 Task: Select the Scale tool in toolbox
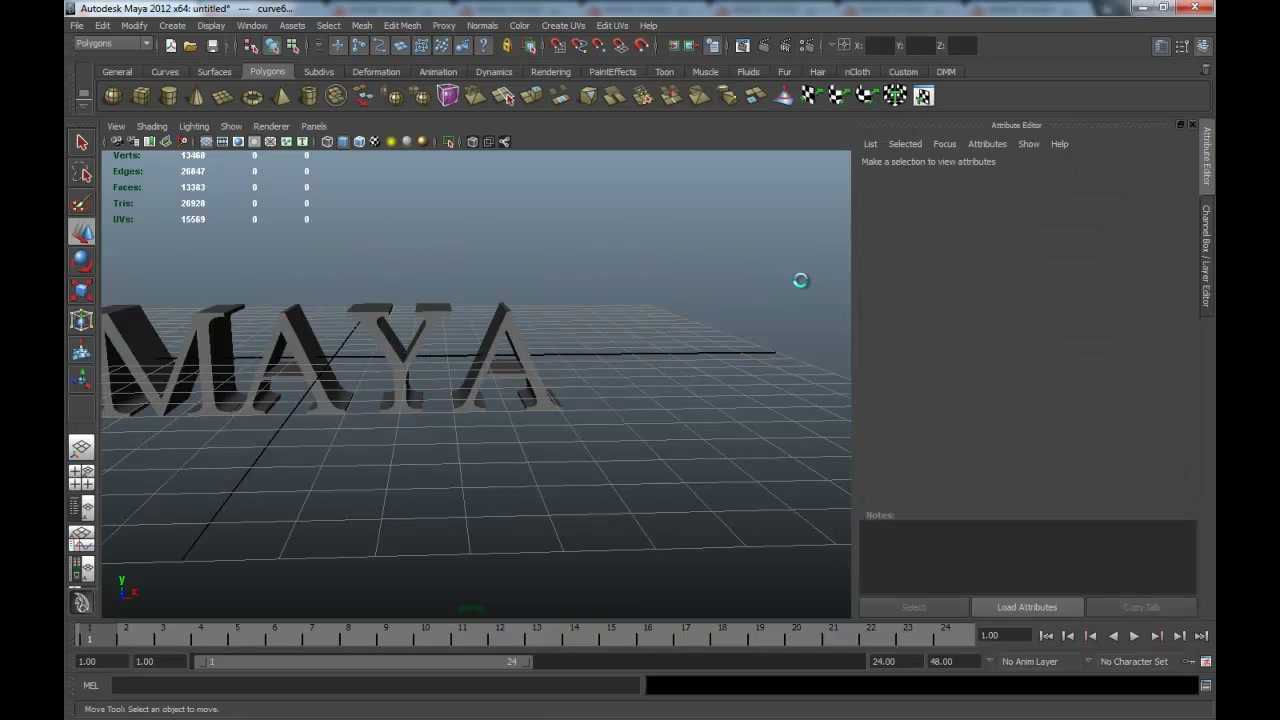point(82,291)
